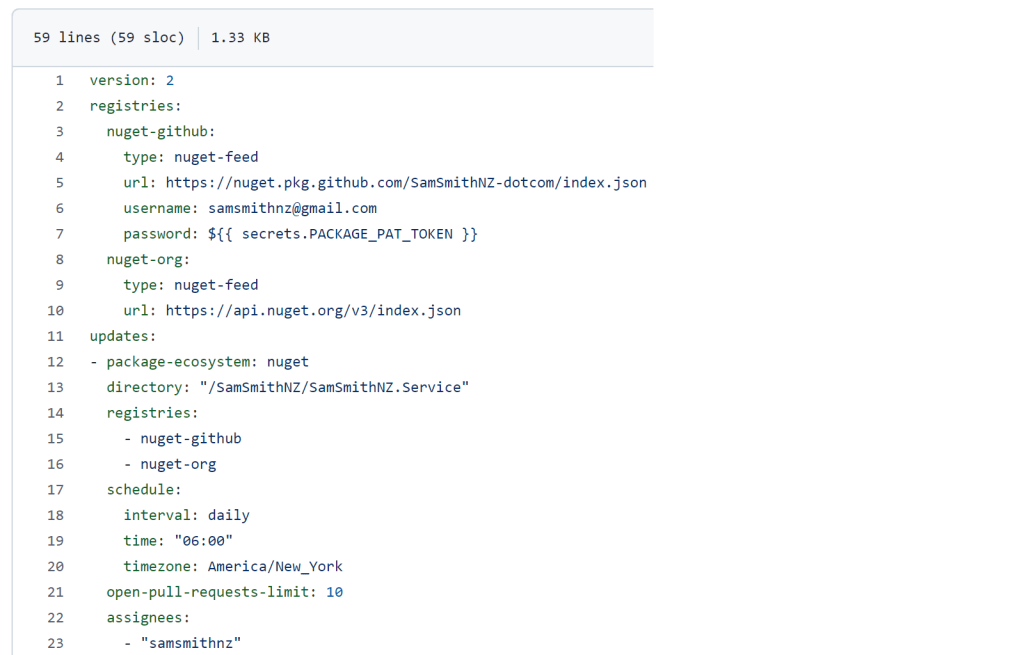Select line number 12

[x=55, y=362]
